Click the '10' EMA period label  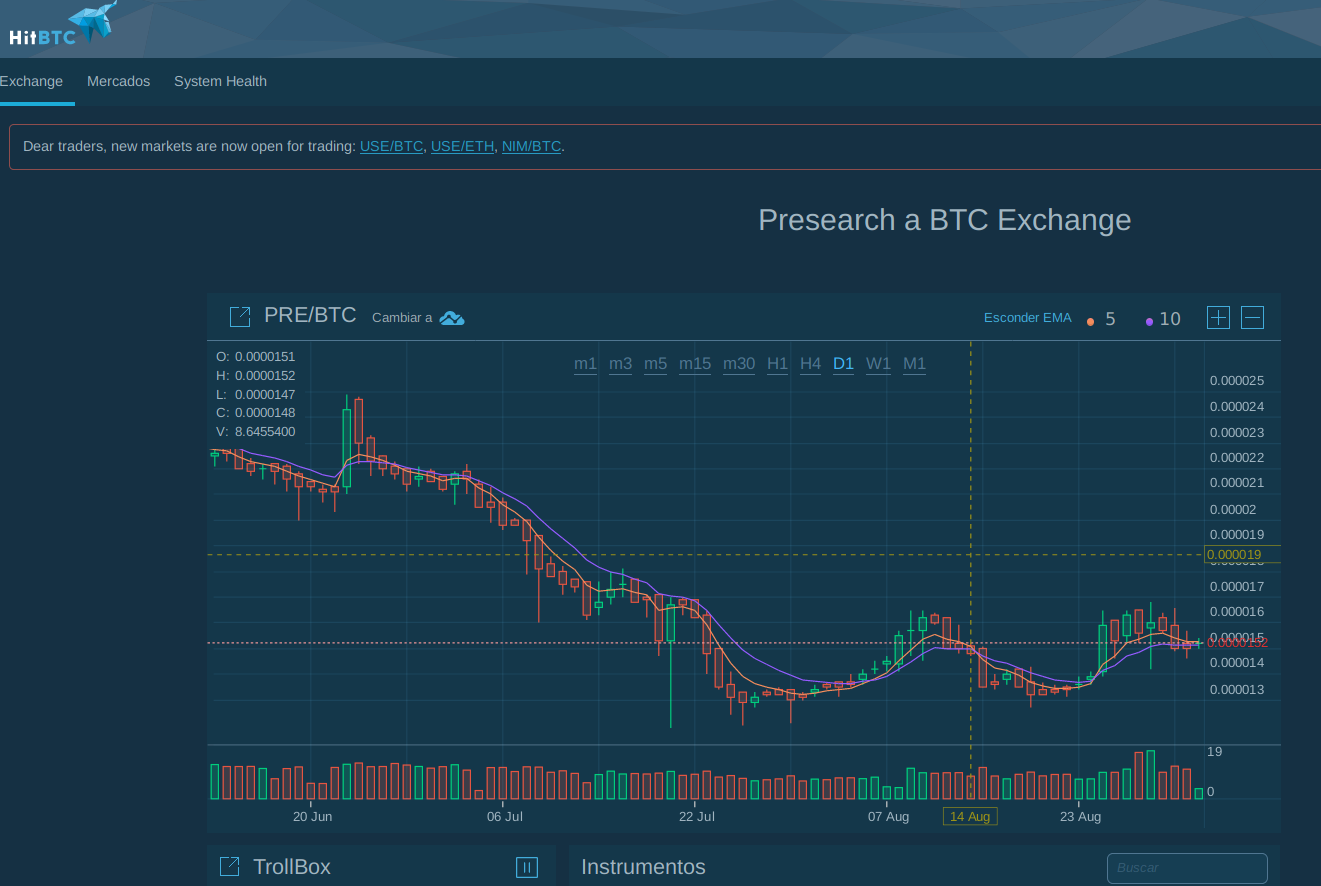coord(1170,320)
